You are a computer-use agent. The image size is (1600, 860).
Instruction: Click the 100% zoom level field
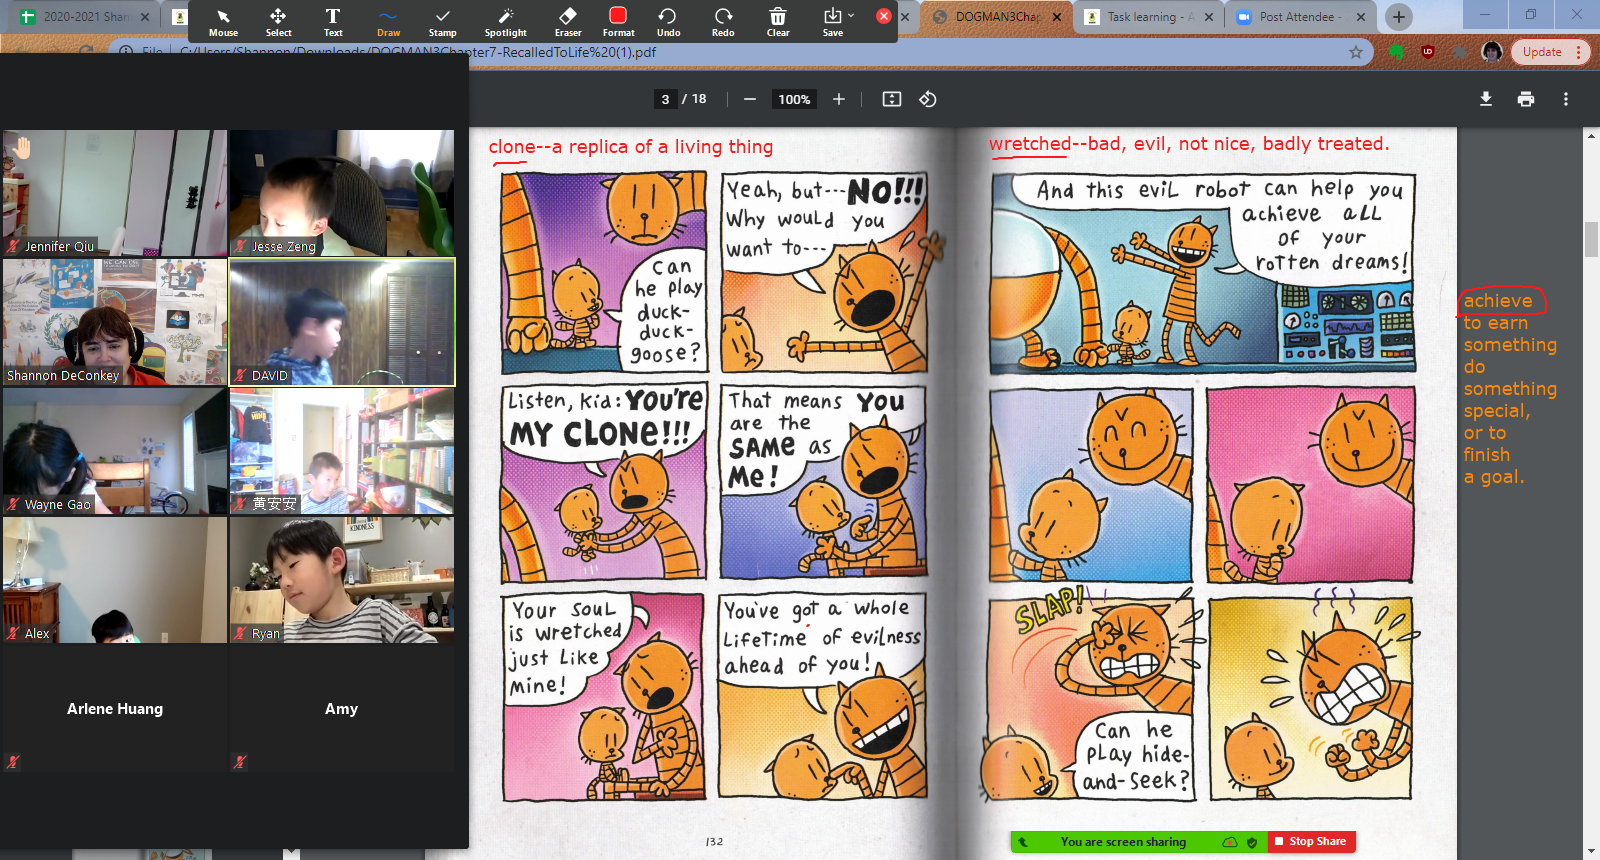[x=794, y=99]
